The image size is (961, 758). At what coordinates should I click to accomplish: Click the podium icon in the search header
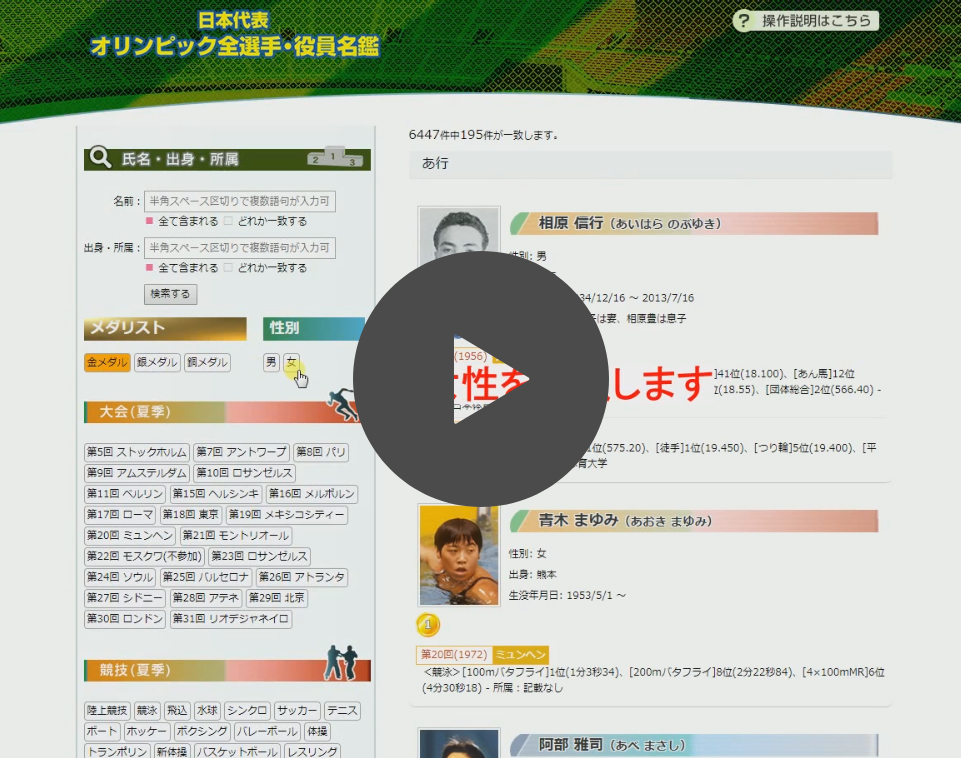coord(335,157)
